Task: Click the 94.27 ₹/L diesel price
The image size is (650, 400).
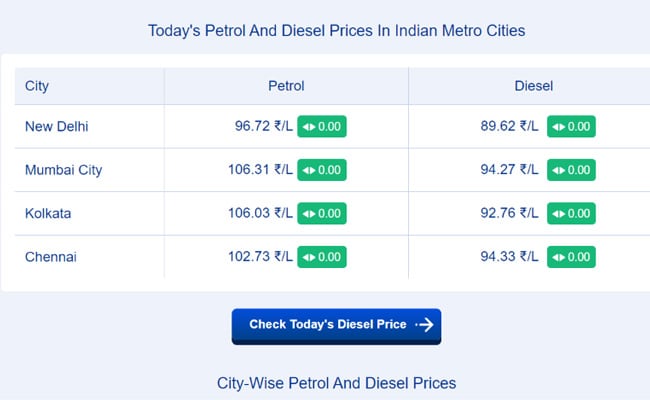Action: tap(509, 170)
